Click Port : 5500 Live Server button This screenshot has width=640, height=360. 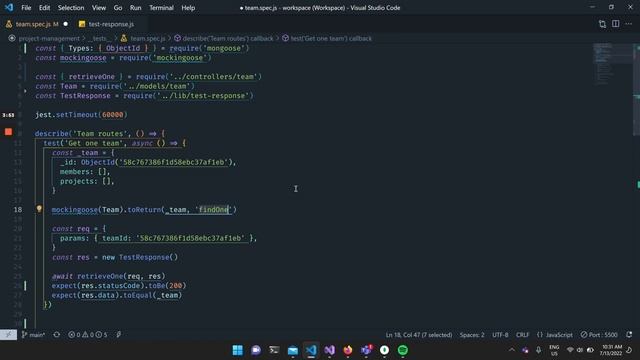point(599,335)
